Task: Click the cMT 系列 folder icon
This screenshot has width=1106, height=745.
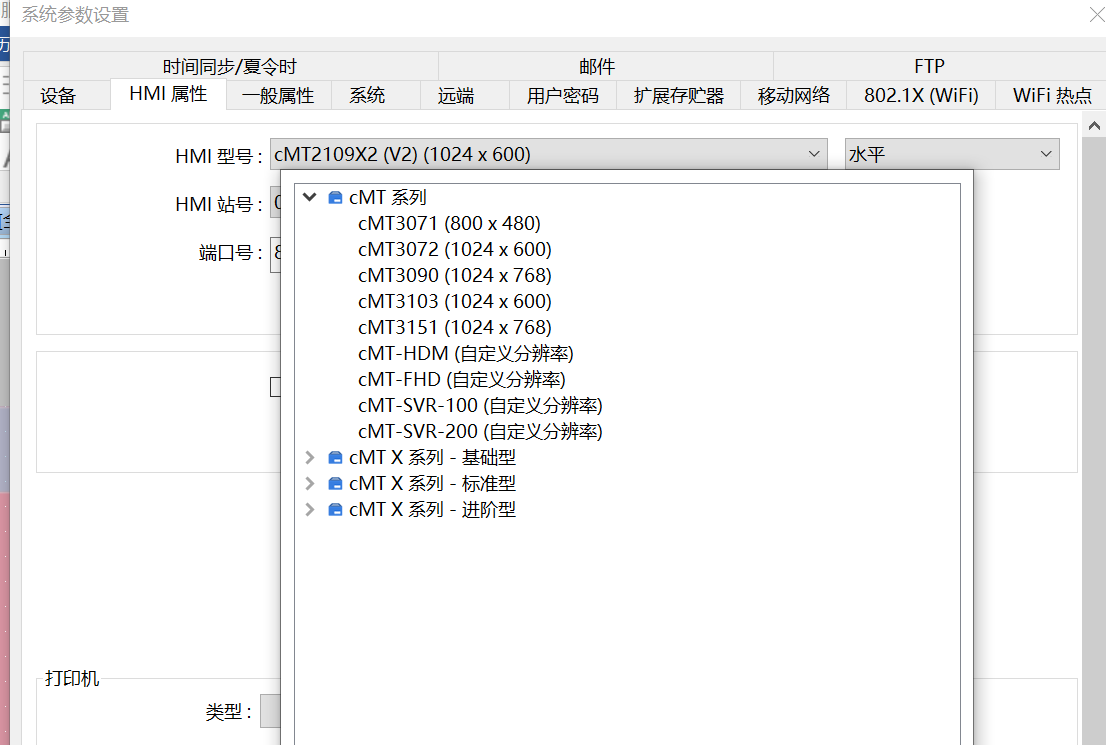Action: (336, 198)
